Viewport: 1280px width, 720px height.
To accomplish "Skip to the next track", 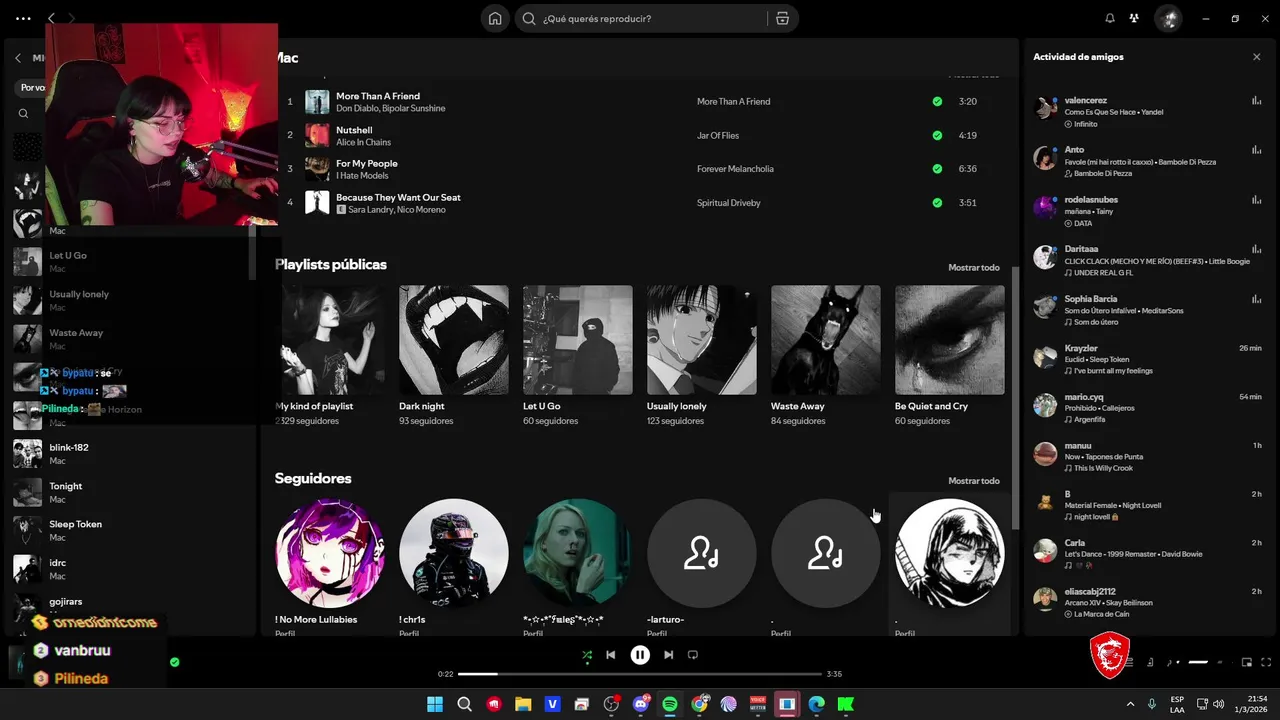I will pos(668,655).
